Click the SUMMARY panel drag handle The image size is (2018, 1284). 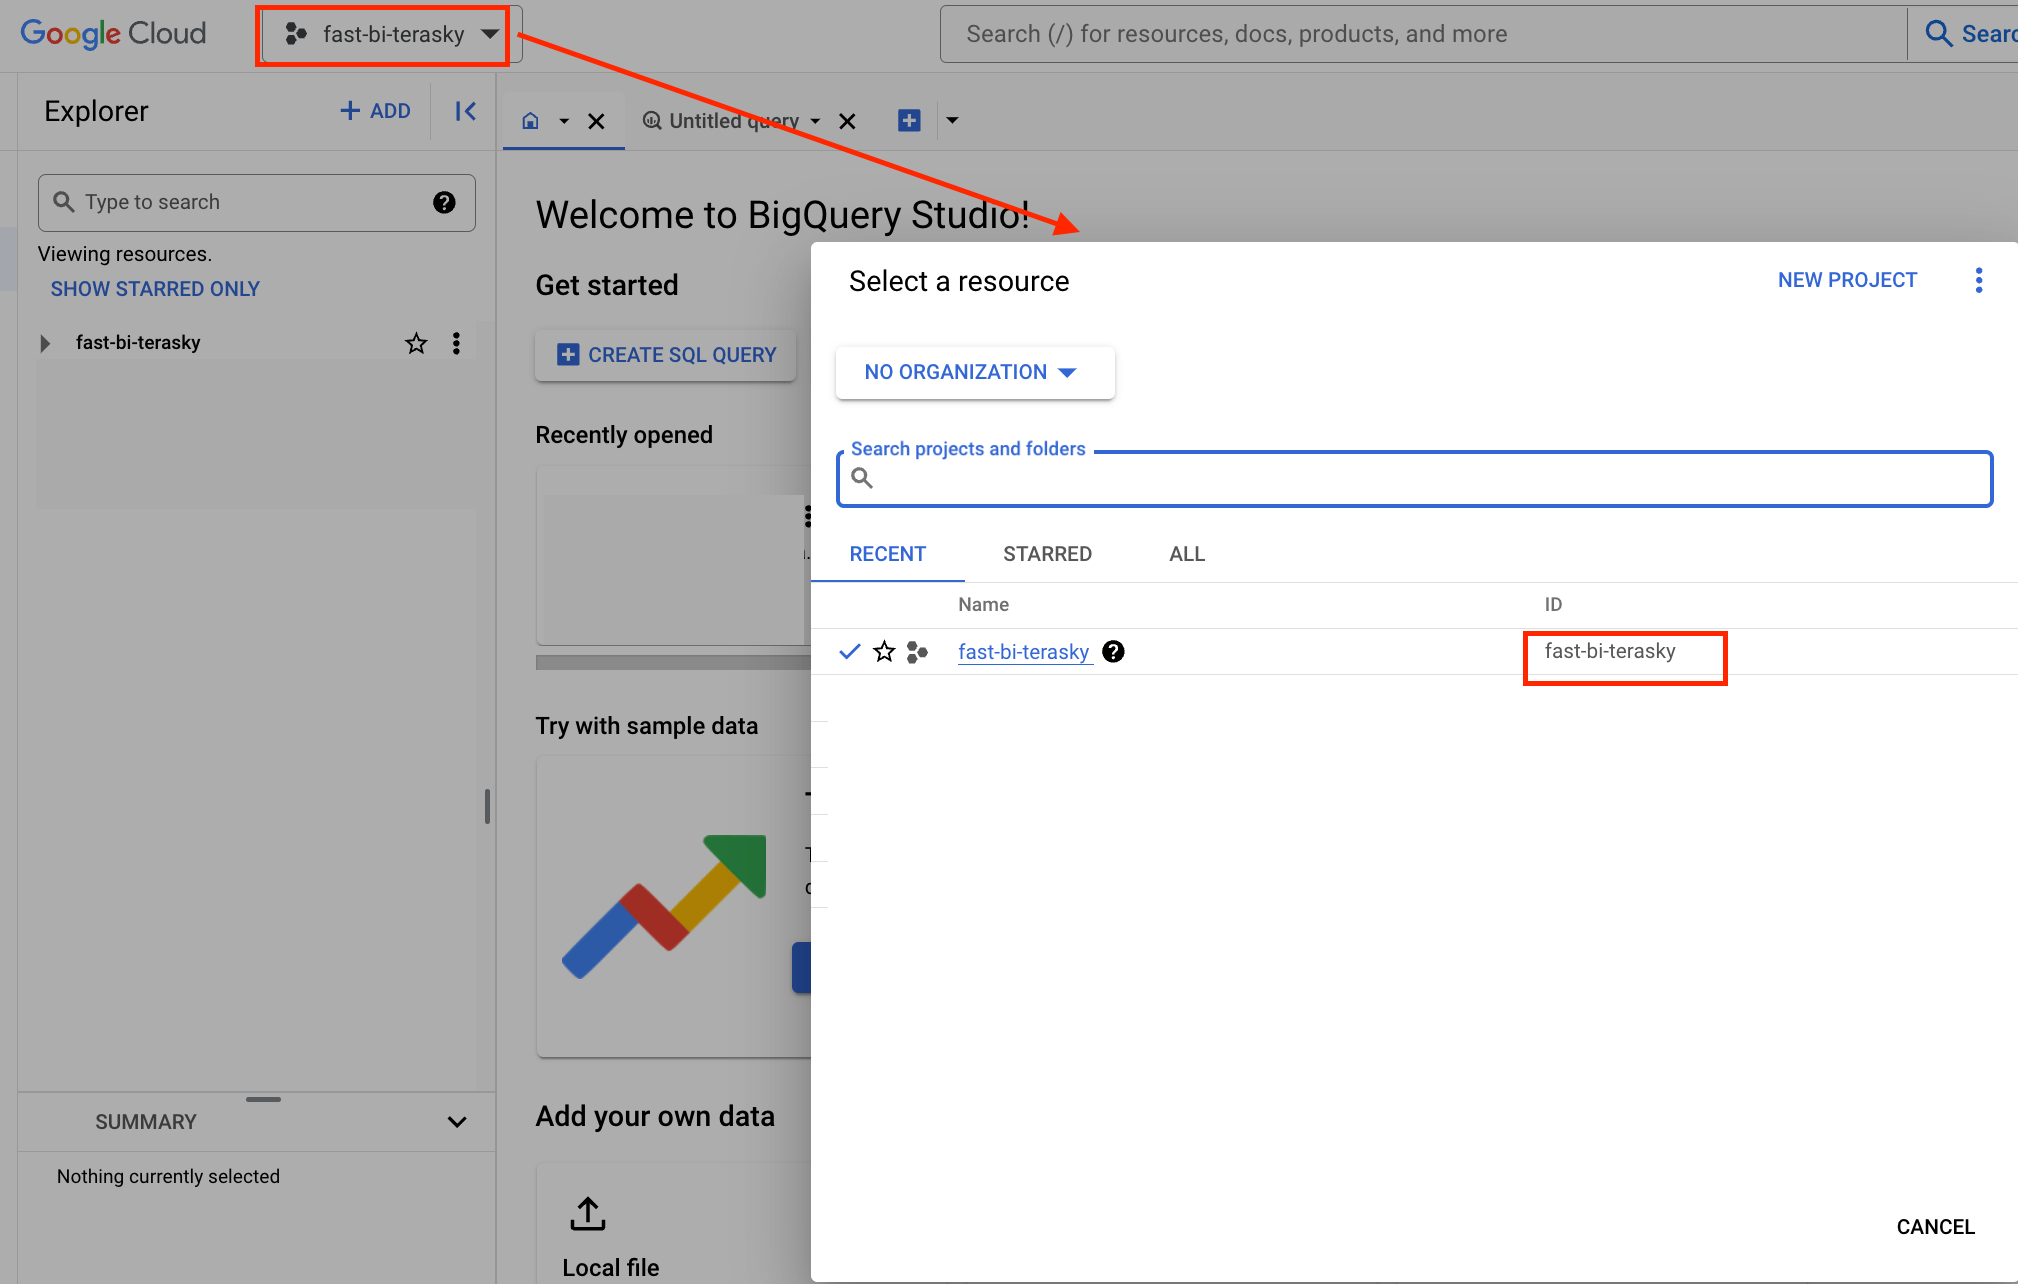(x=263, y=1099)
